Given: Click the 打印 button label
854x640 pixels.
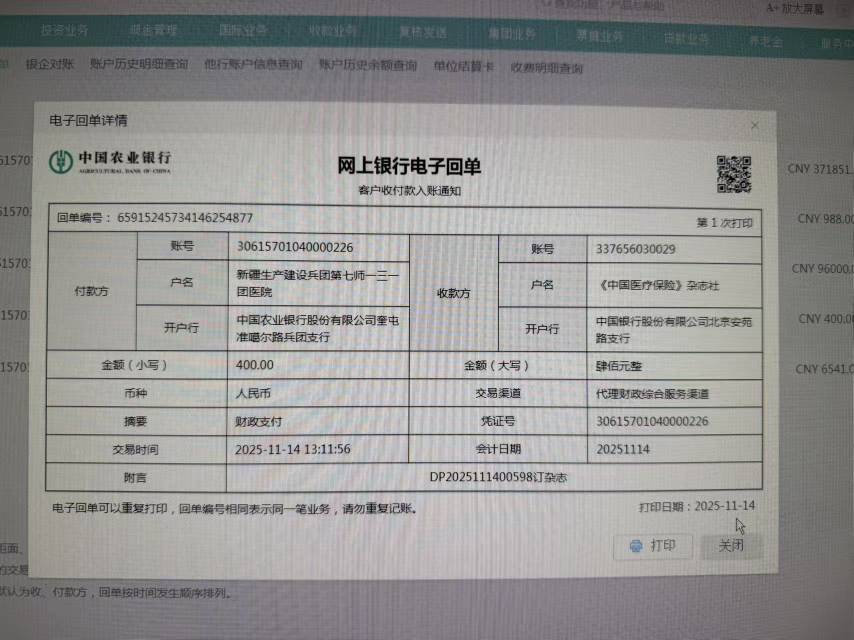Looking at the screenshot, I should (662, 546).
